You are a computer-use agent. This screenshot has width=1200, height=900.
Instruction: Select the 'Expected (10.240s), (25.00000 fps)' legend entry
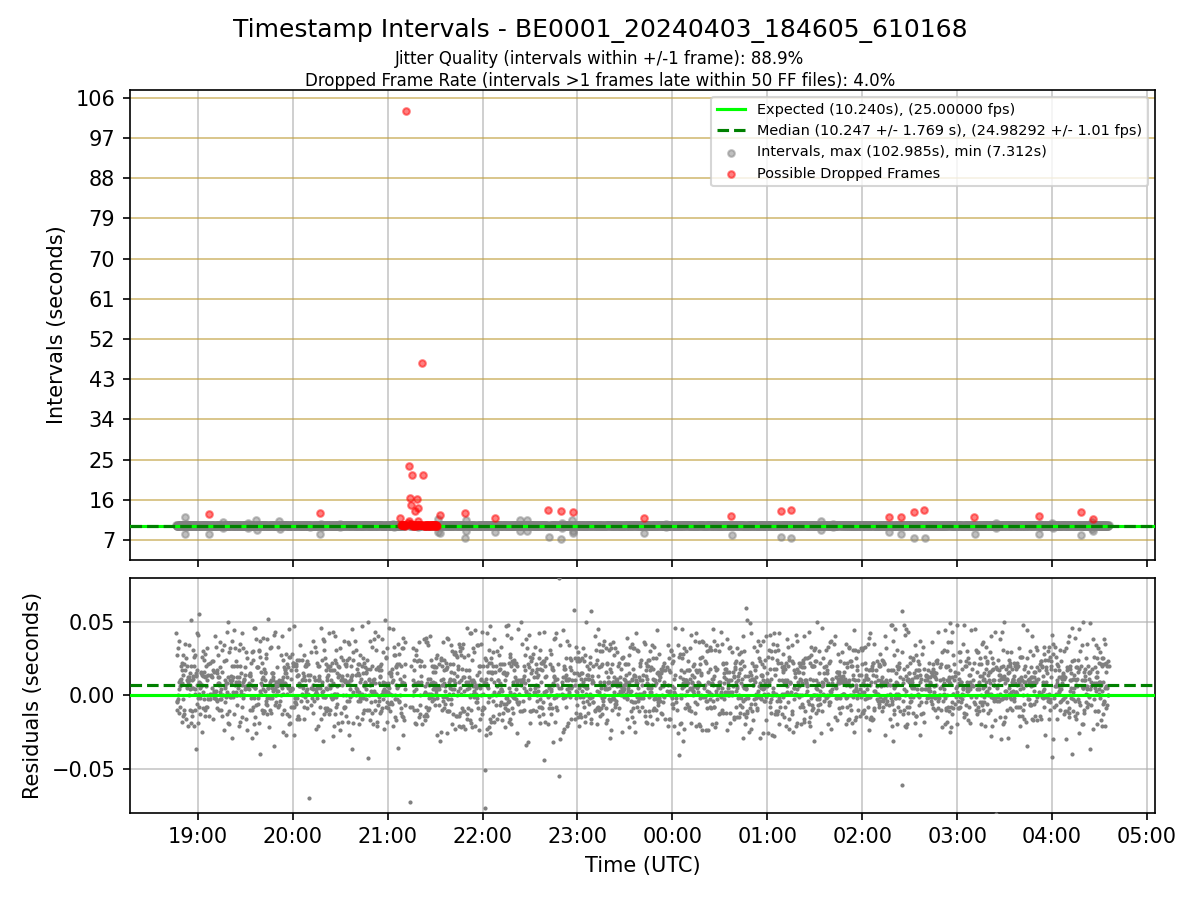click(886, 109)
